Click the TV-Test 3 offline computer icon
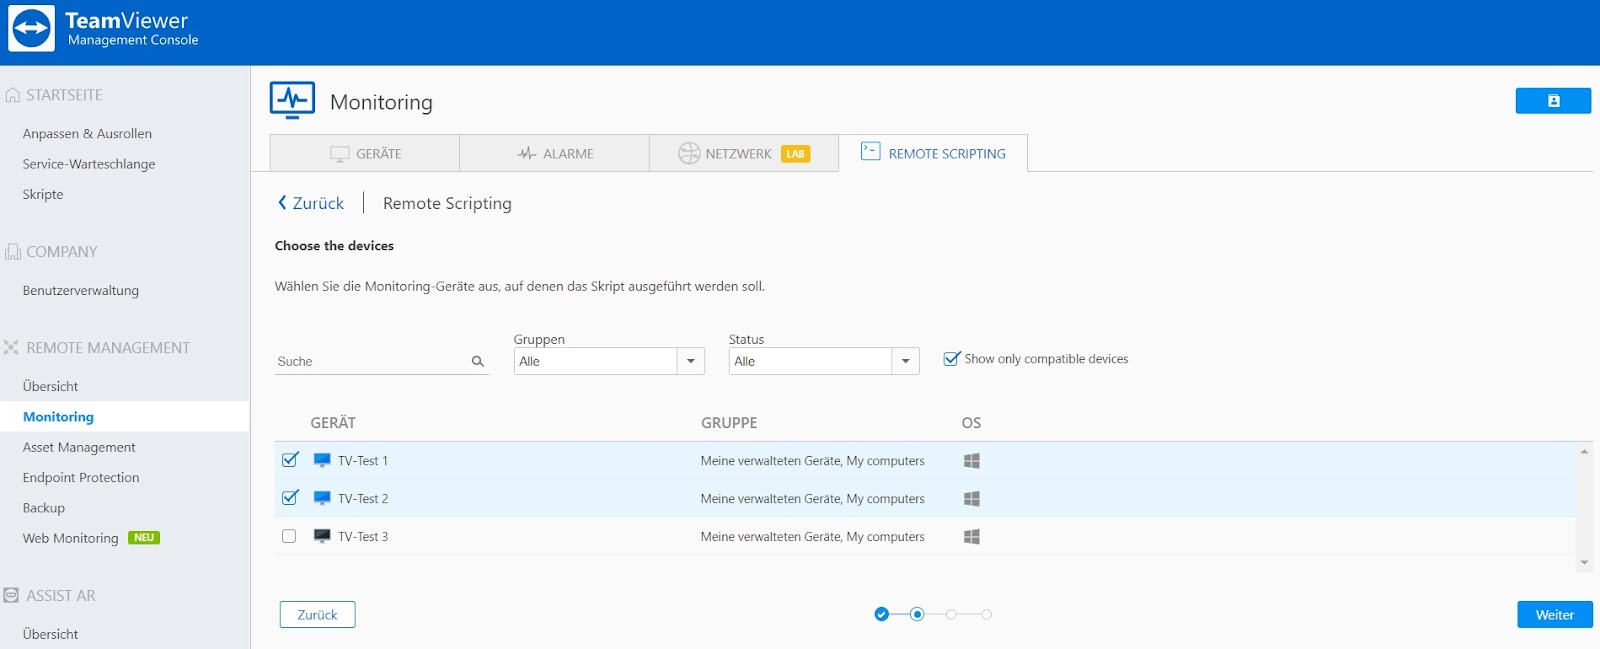The height and width of the screenshot is (649, 1600). pos(322,536)
